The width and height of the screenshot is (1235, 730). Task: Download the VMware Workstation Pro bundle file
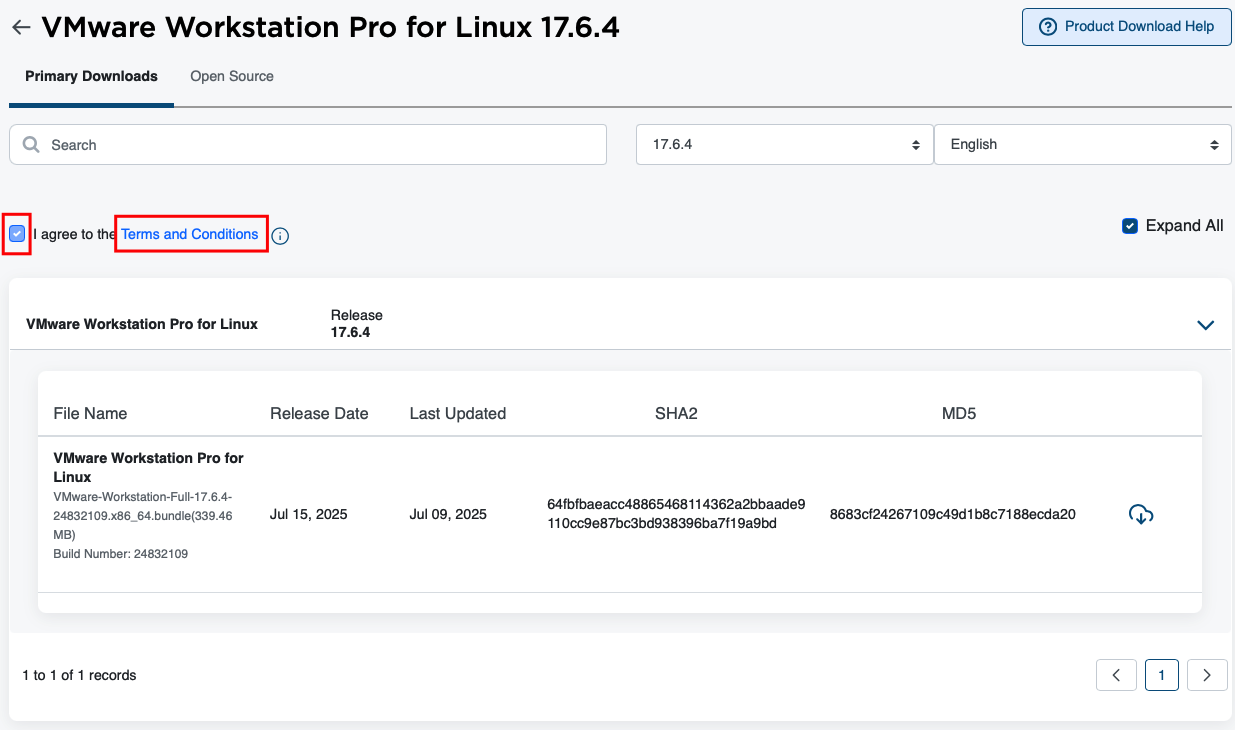pyautogui.click(x=1141, y=514)
